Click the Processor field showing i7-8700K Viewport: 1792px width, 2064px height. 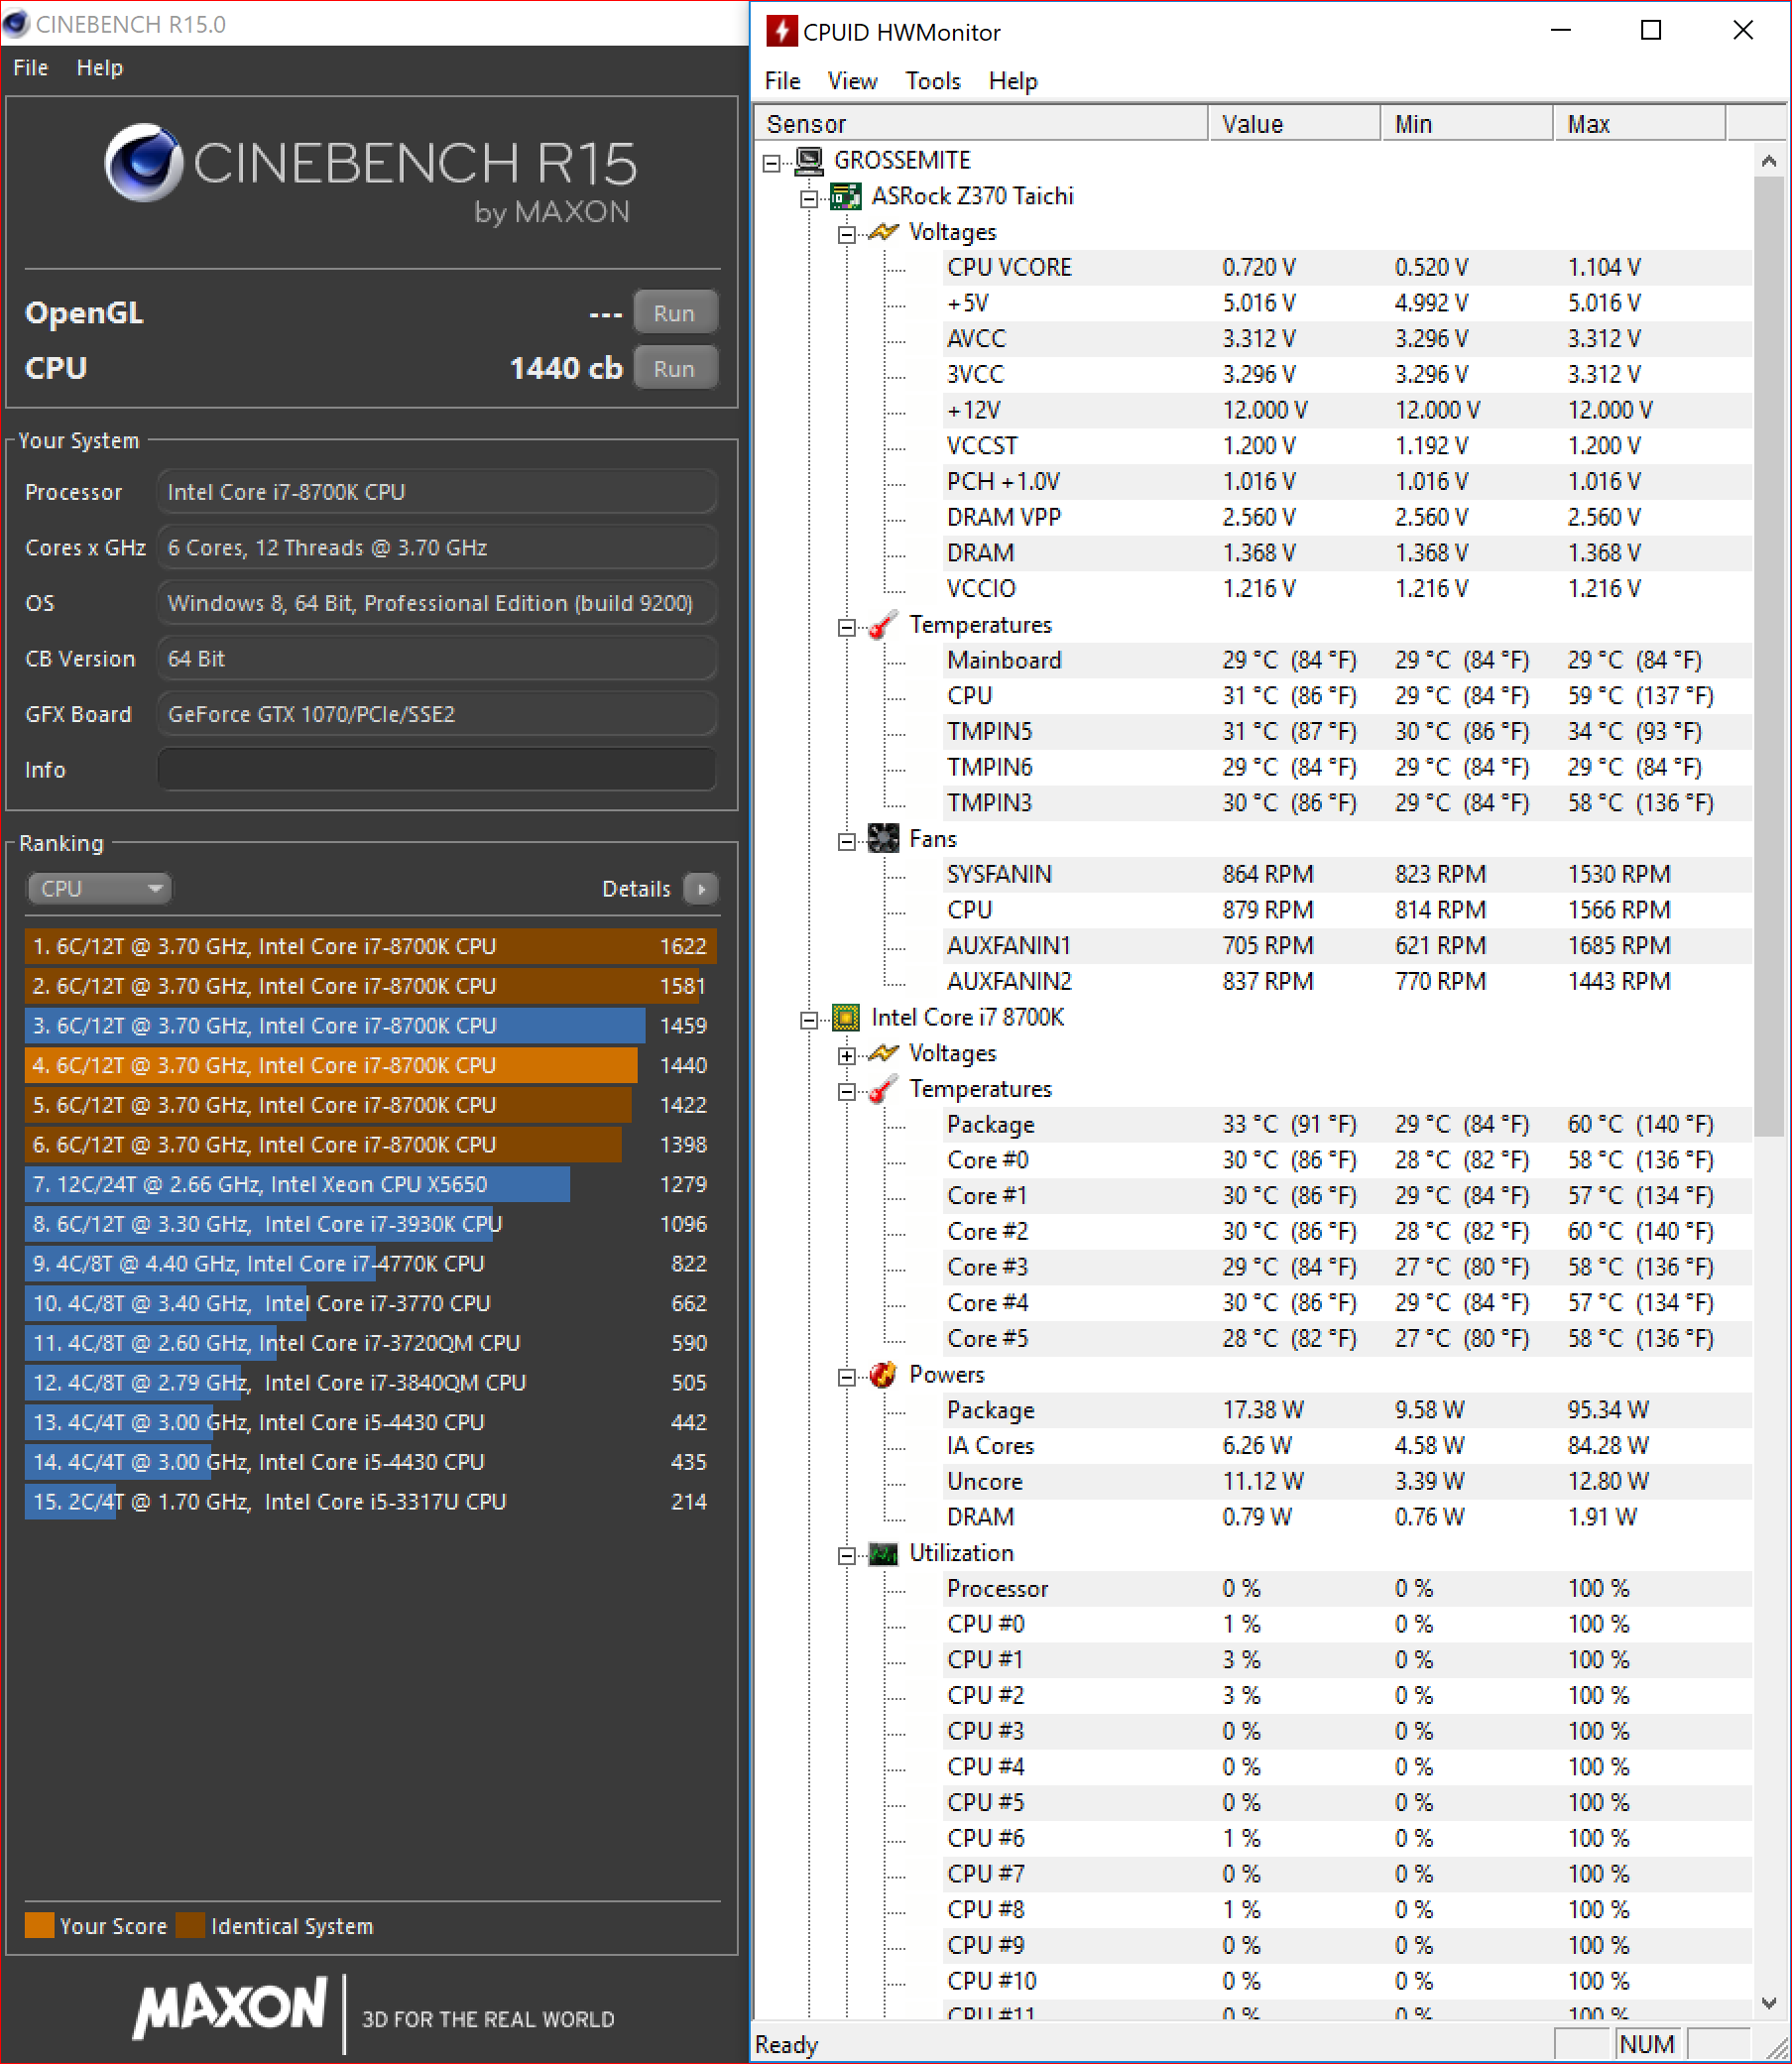[437, 492]
